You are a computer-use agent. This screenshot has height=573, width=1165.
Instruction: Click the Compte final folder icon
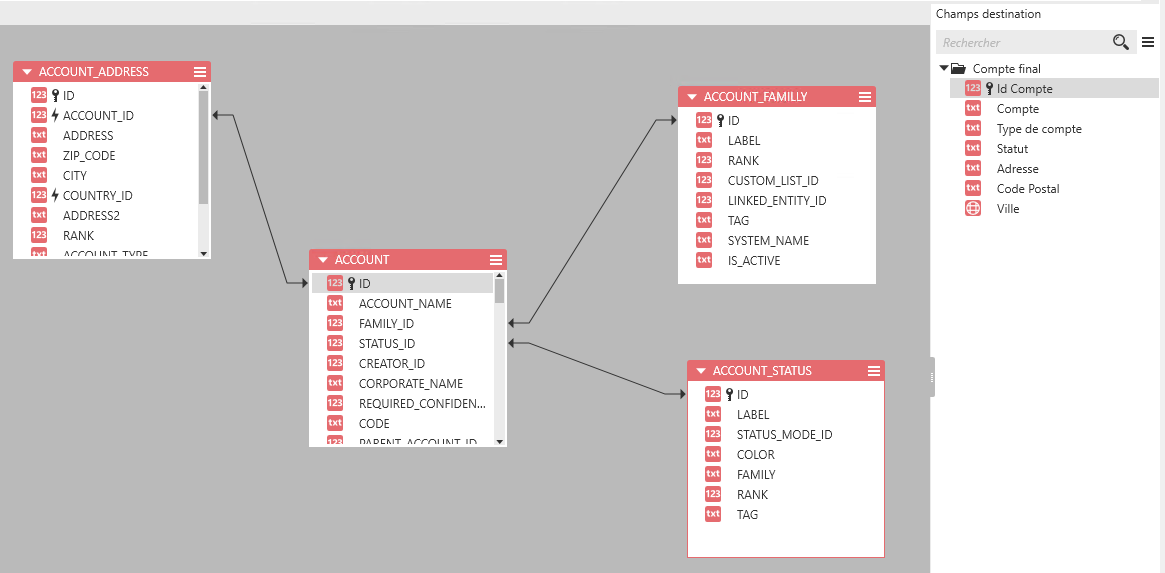pos(958,69)
